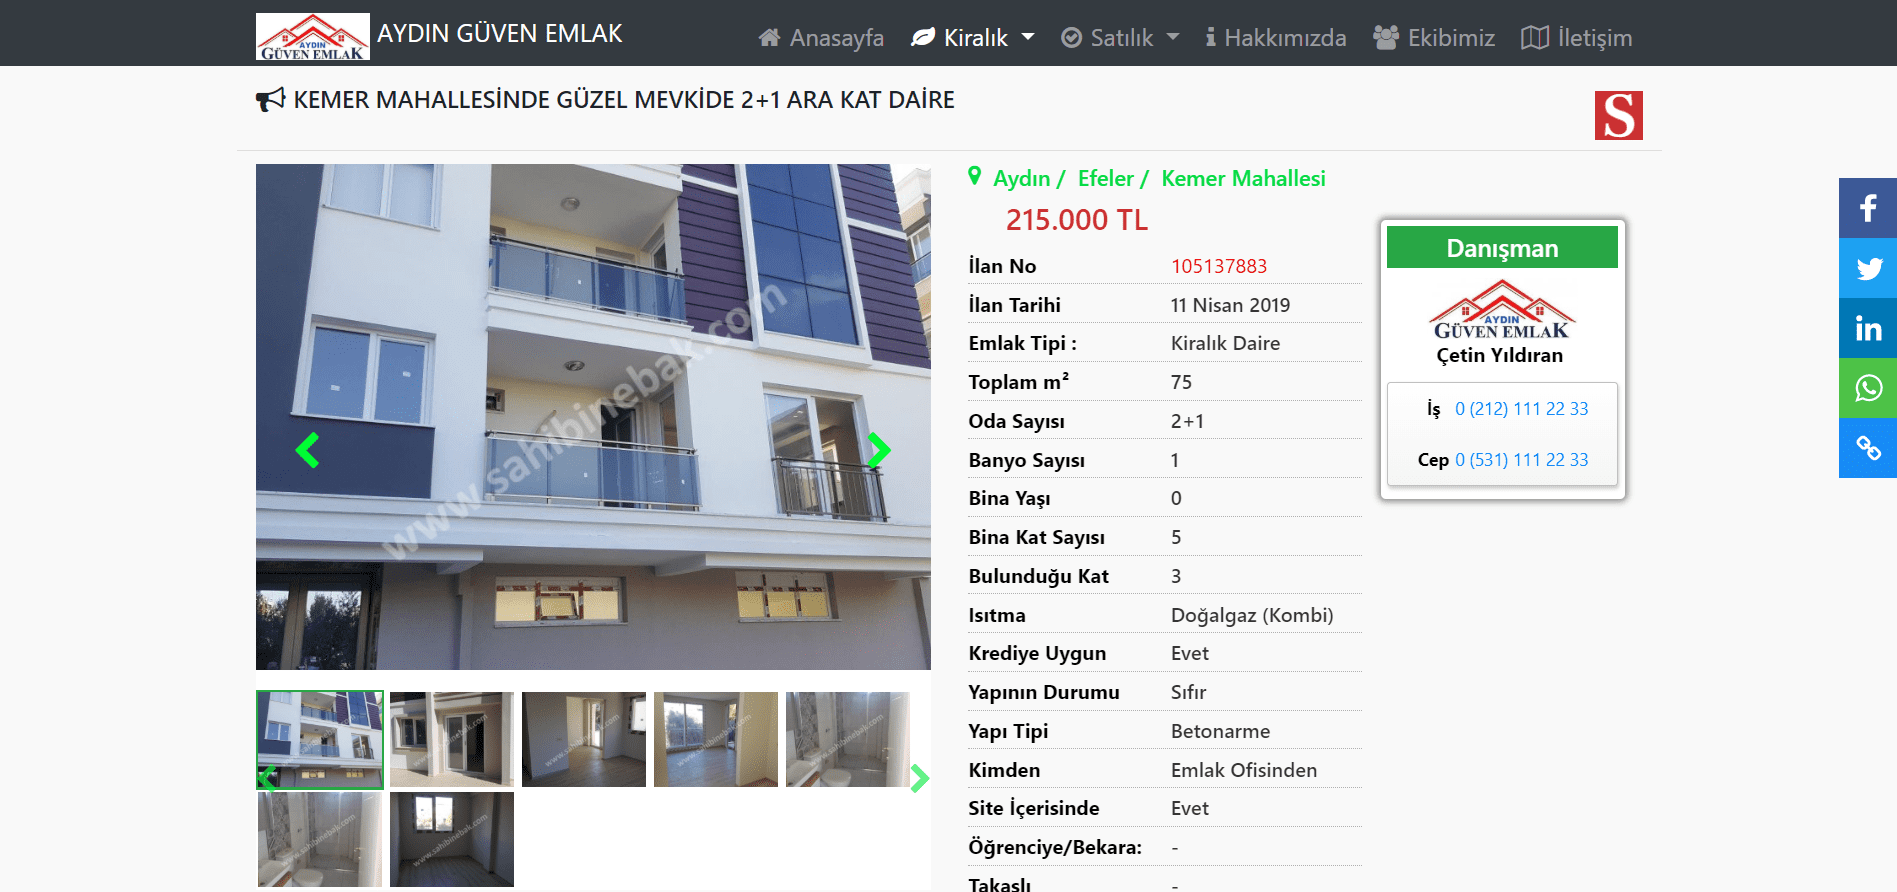This screenshot has height=892, width=1897.
Task: Share listing on Facebook
Action: click(1867, 208)
